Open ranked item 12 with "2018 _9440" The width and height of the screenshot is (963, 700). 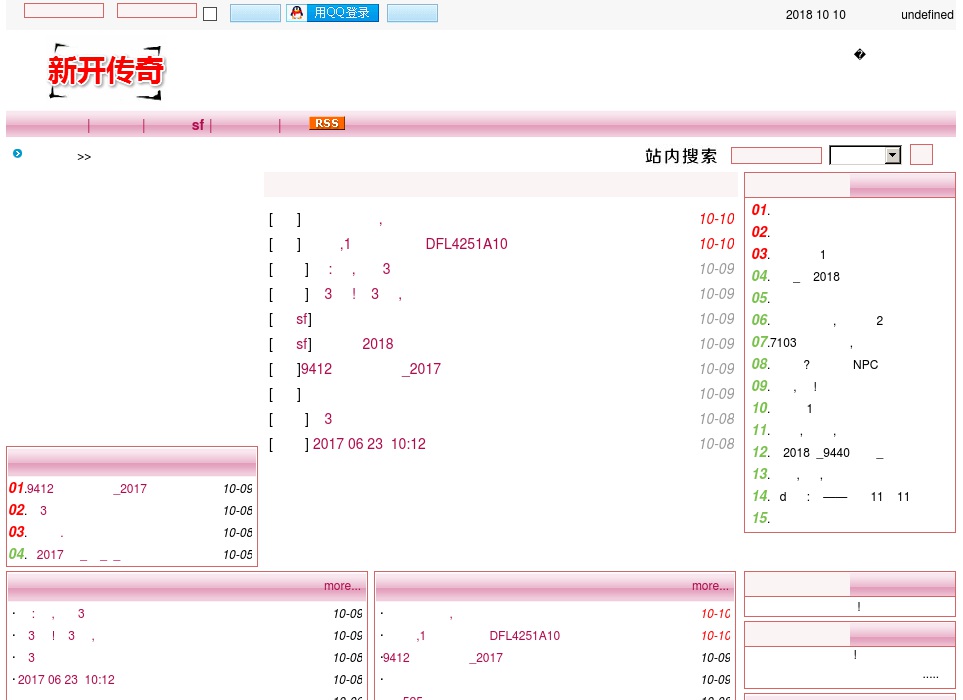[x=820, y=453]
